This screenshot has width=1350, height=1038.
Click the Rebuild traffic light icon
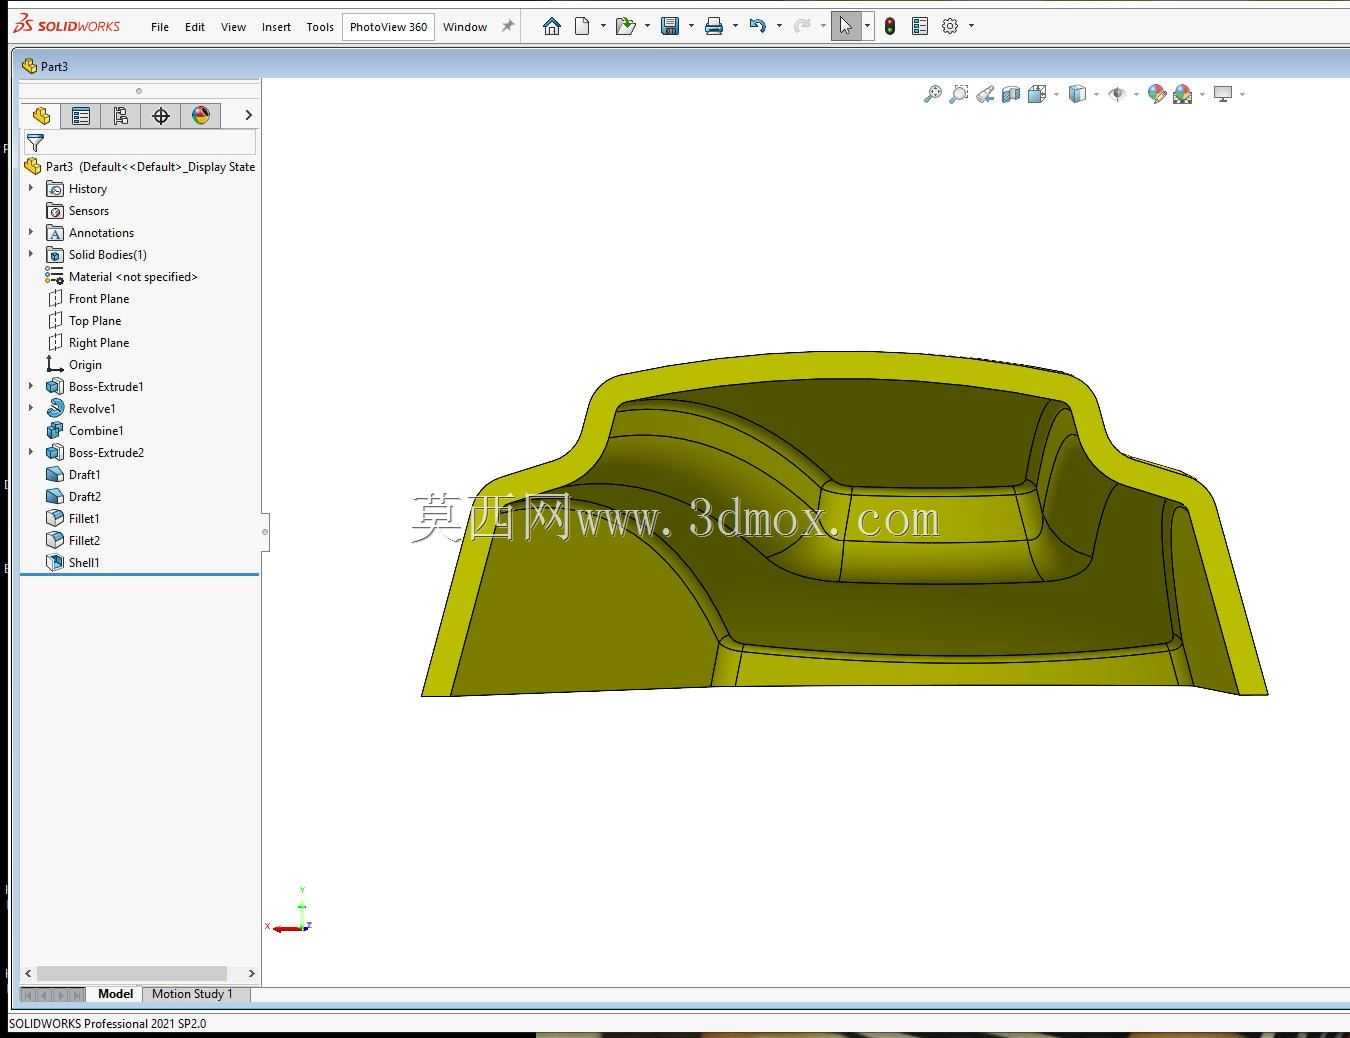(x=890, y=26)
